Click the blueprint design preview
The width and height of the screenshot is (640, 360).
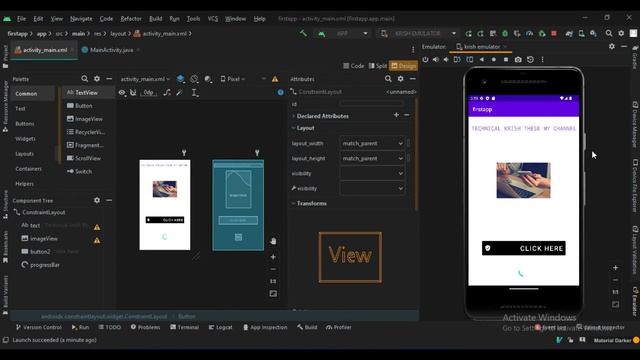(238, 205)
